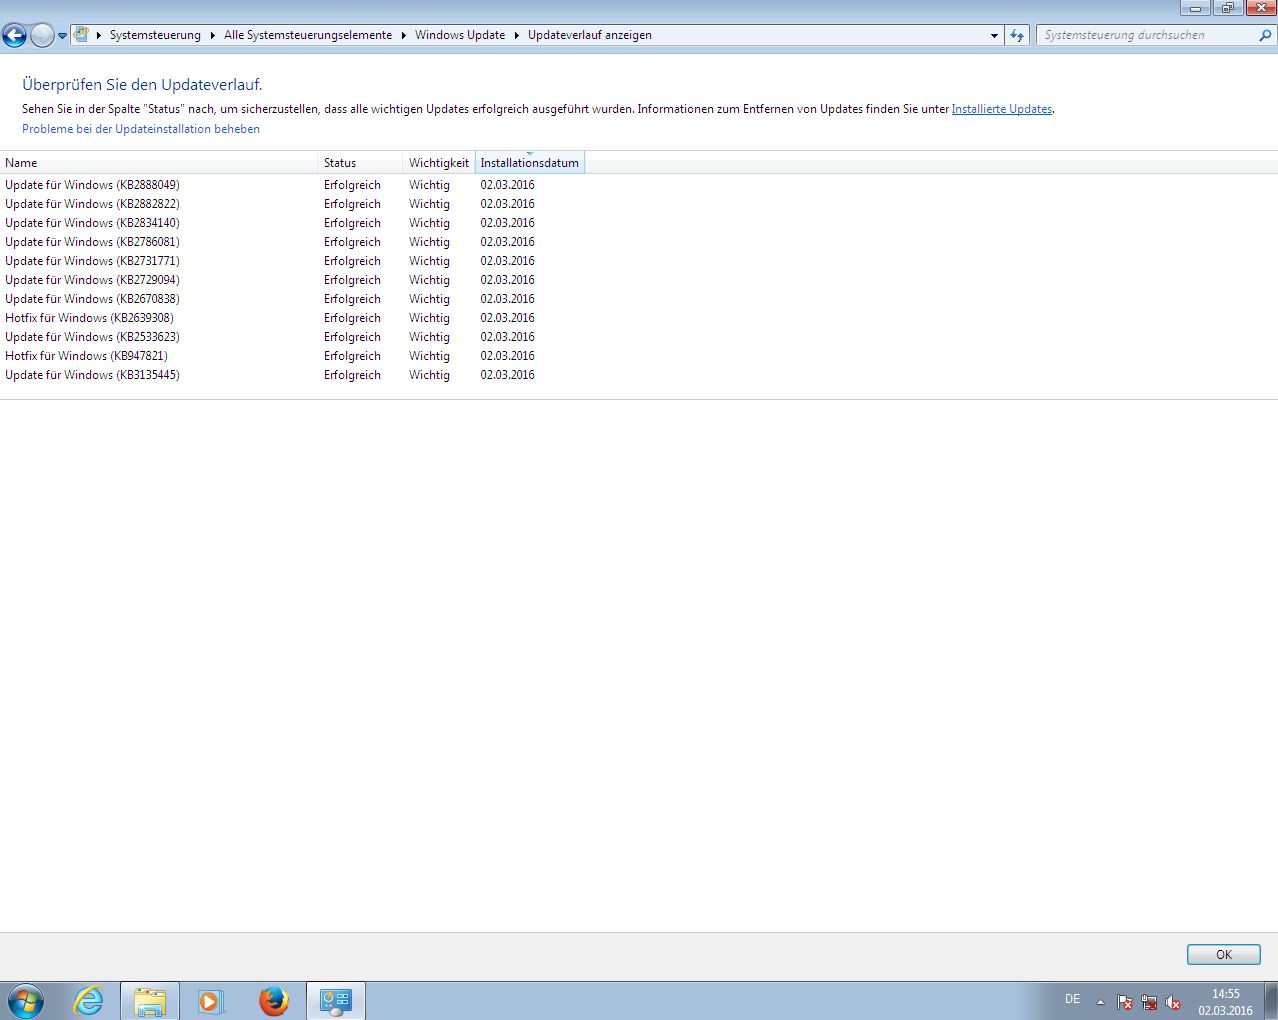Open Internet Explorer from the taskbar
Screen dimensions: 1278x1020
coord(89,1000)
